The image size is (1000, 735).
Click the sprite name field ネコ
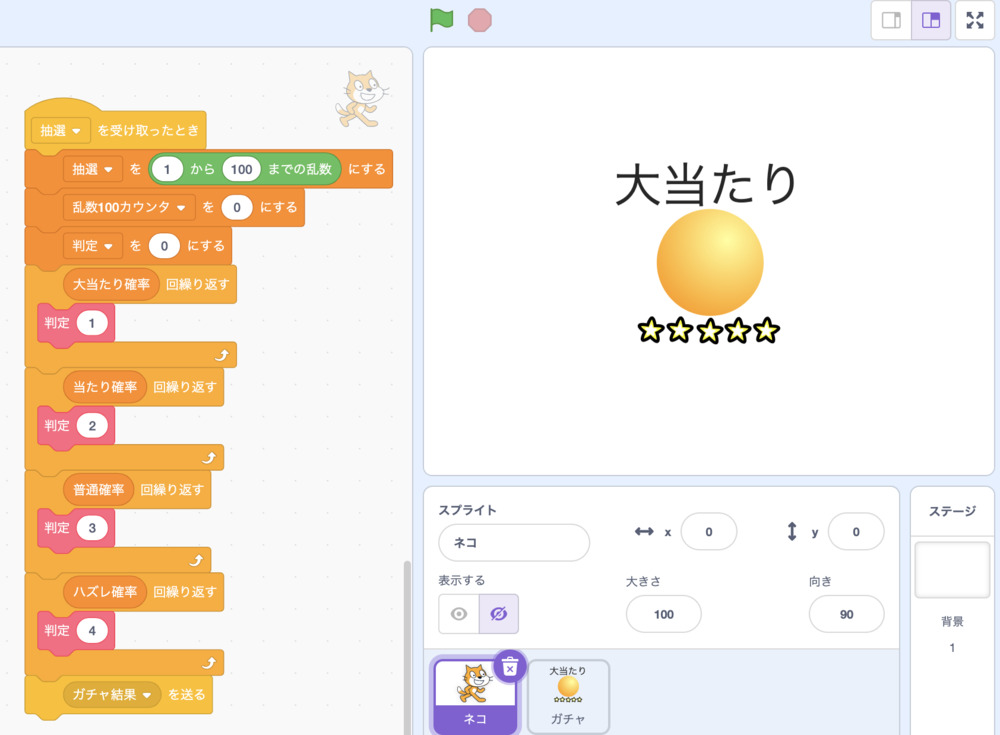pos(513,543)
